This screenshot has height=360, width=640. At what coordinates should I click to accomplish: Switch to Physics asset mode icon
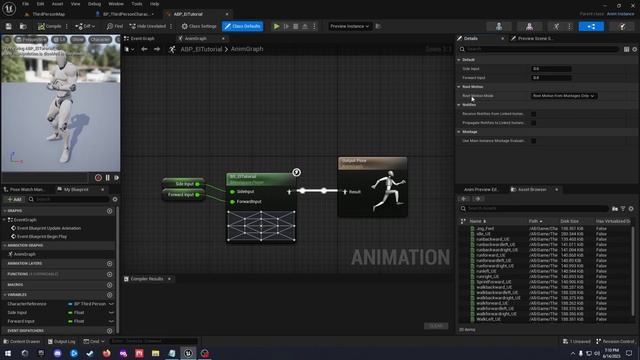(x=622, y=27)
